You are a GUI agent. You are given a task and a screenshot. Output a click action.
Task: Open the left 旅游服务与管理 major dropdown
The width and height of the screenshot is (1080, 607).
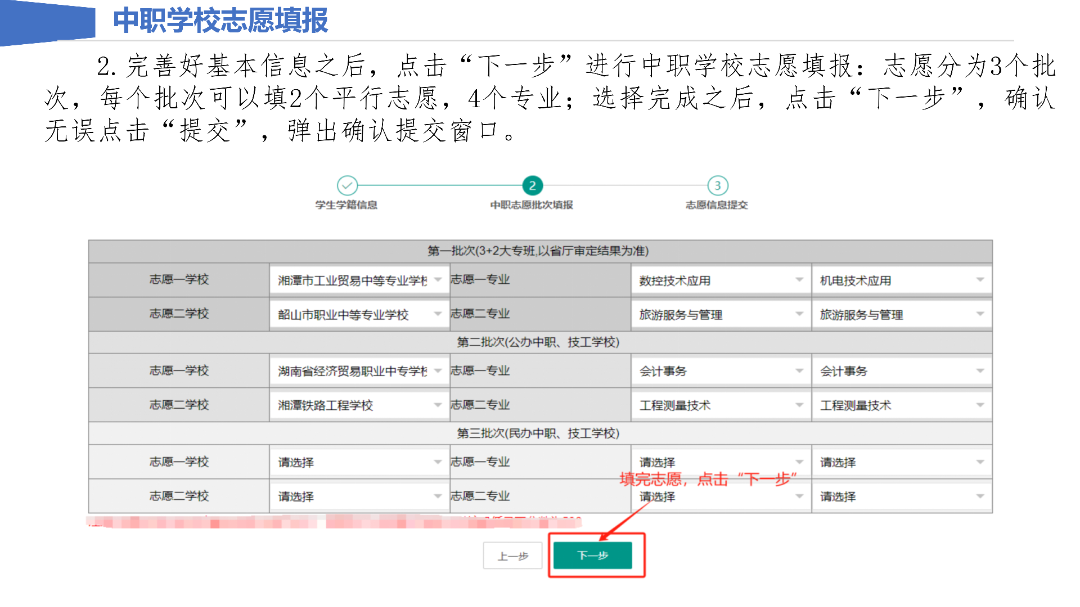coord(720,314)
